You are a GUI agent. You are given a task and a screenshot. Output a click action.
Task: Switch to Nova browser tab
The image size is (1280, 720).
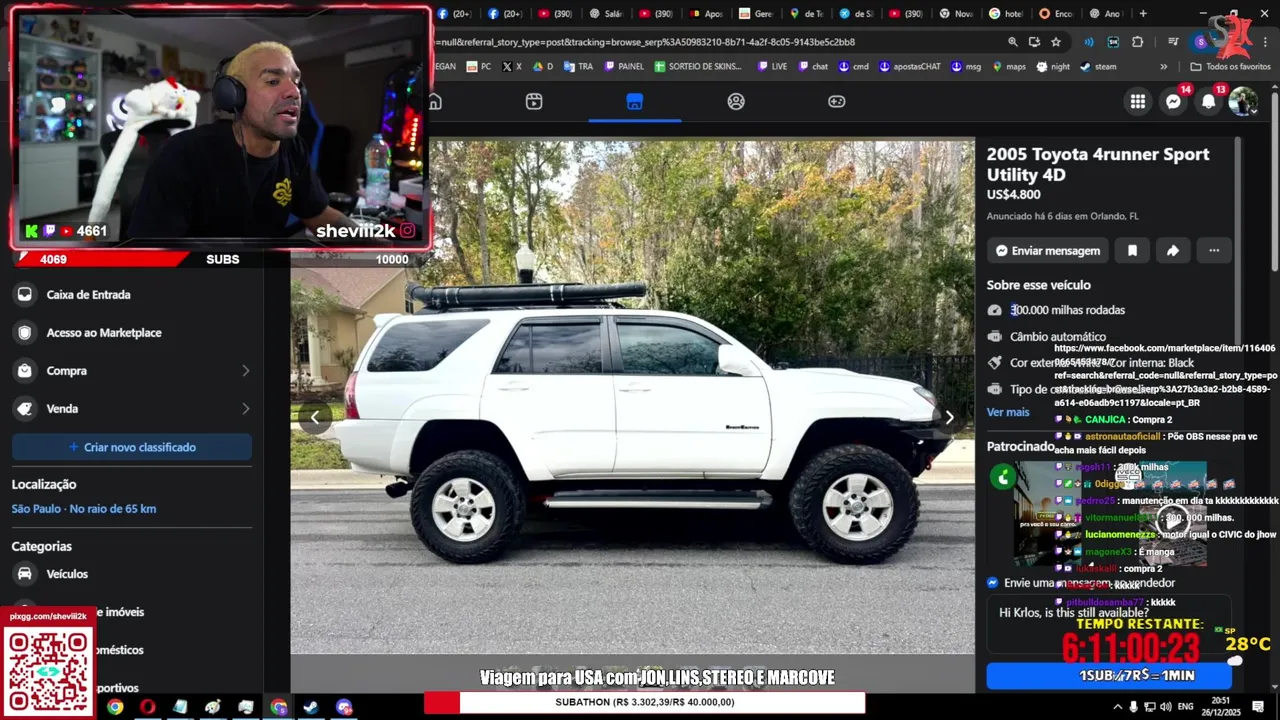pos(955,14)
